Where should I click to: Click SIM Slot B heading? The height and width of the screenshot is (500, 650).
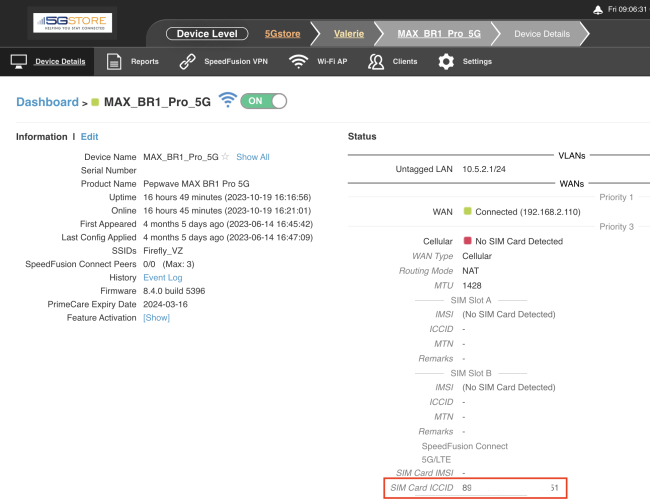(471, 373)
